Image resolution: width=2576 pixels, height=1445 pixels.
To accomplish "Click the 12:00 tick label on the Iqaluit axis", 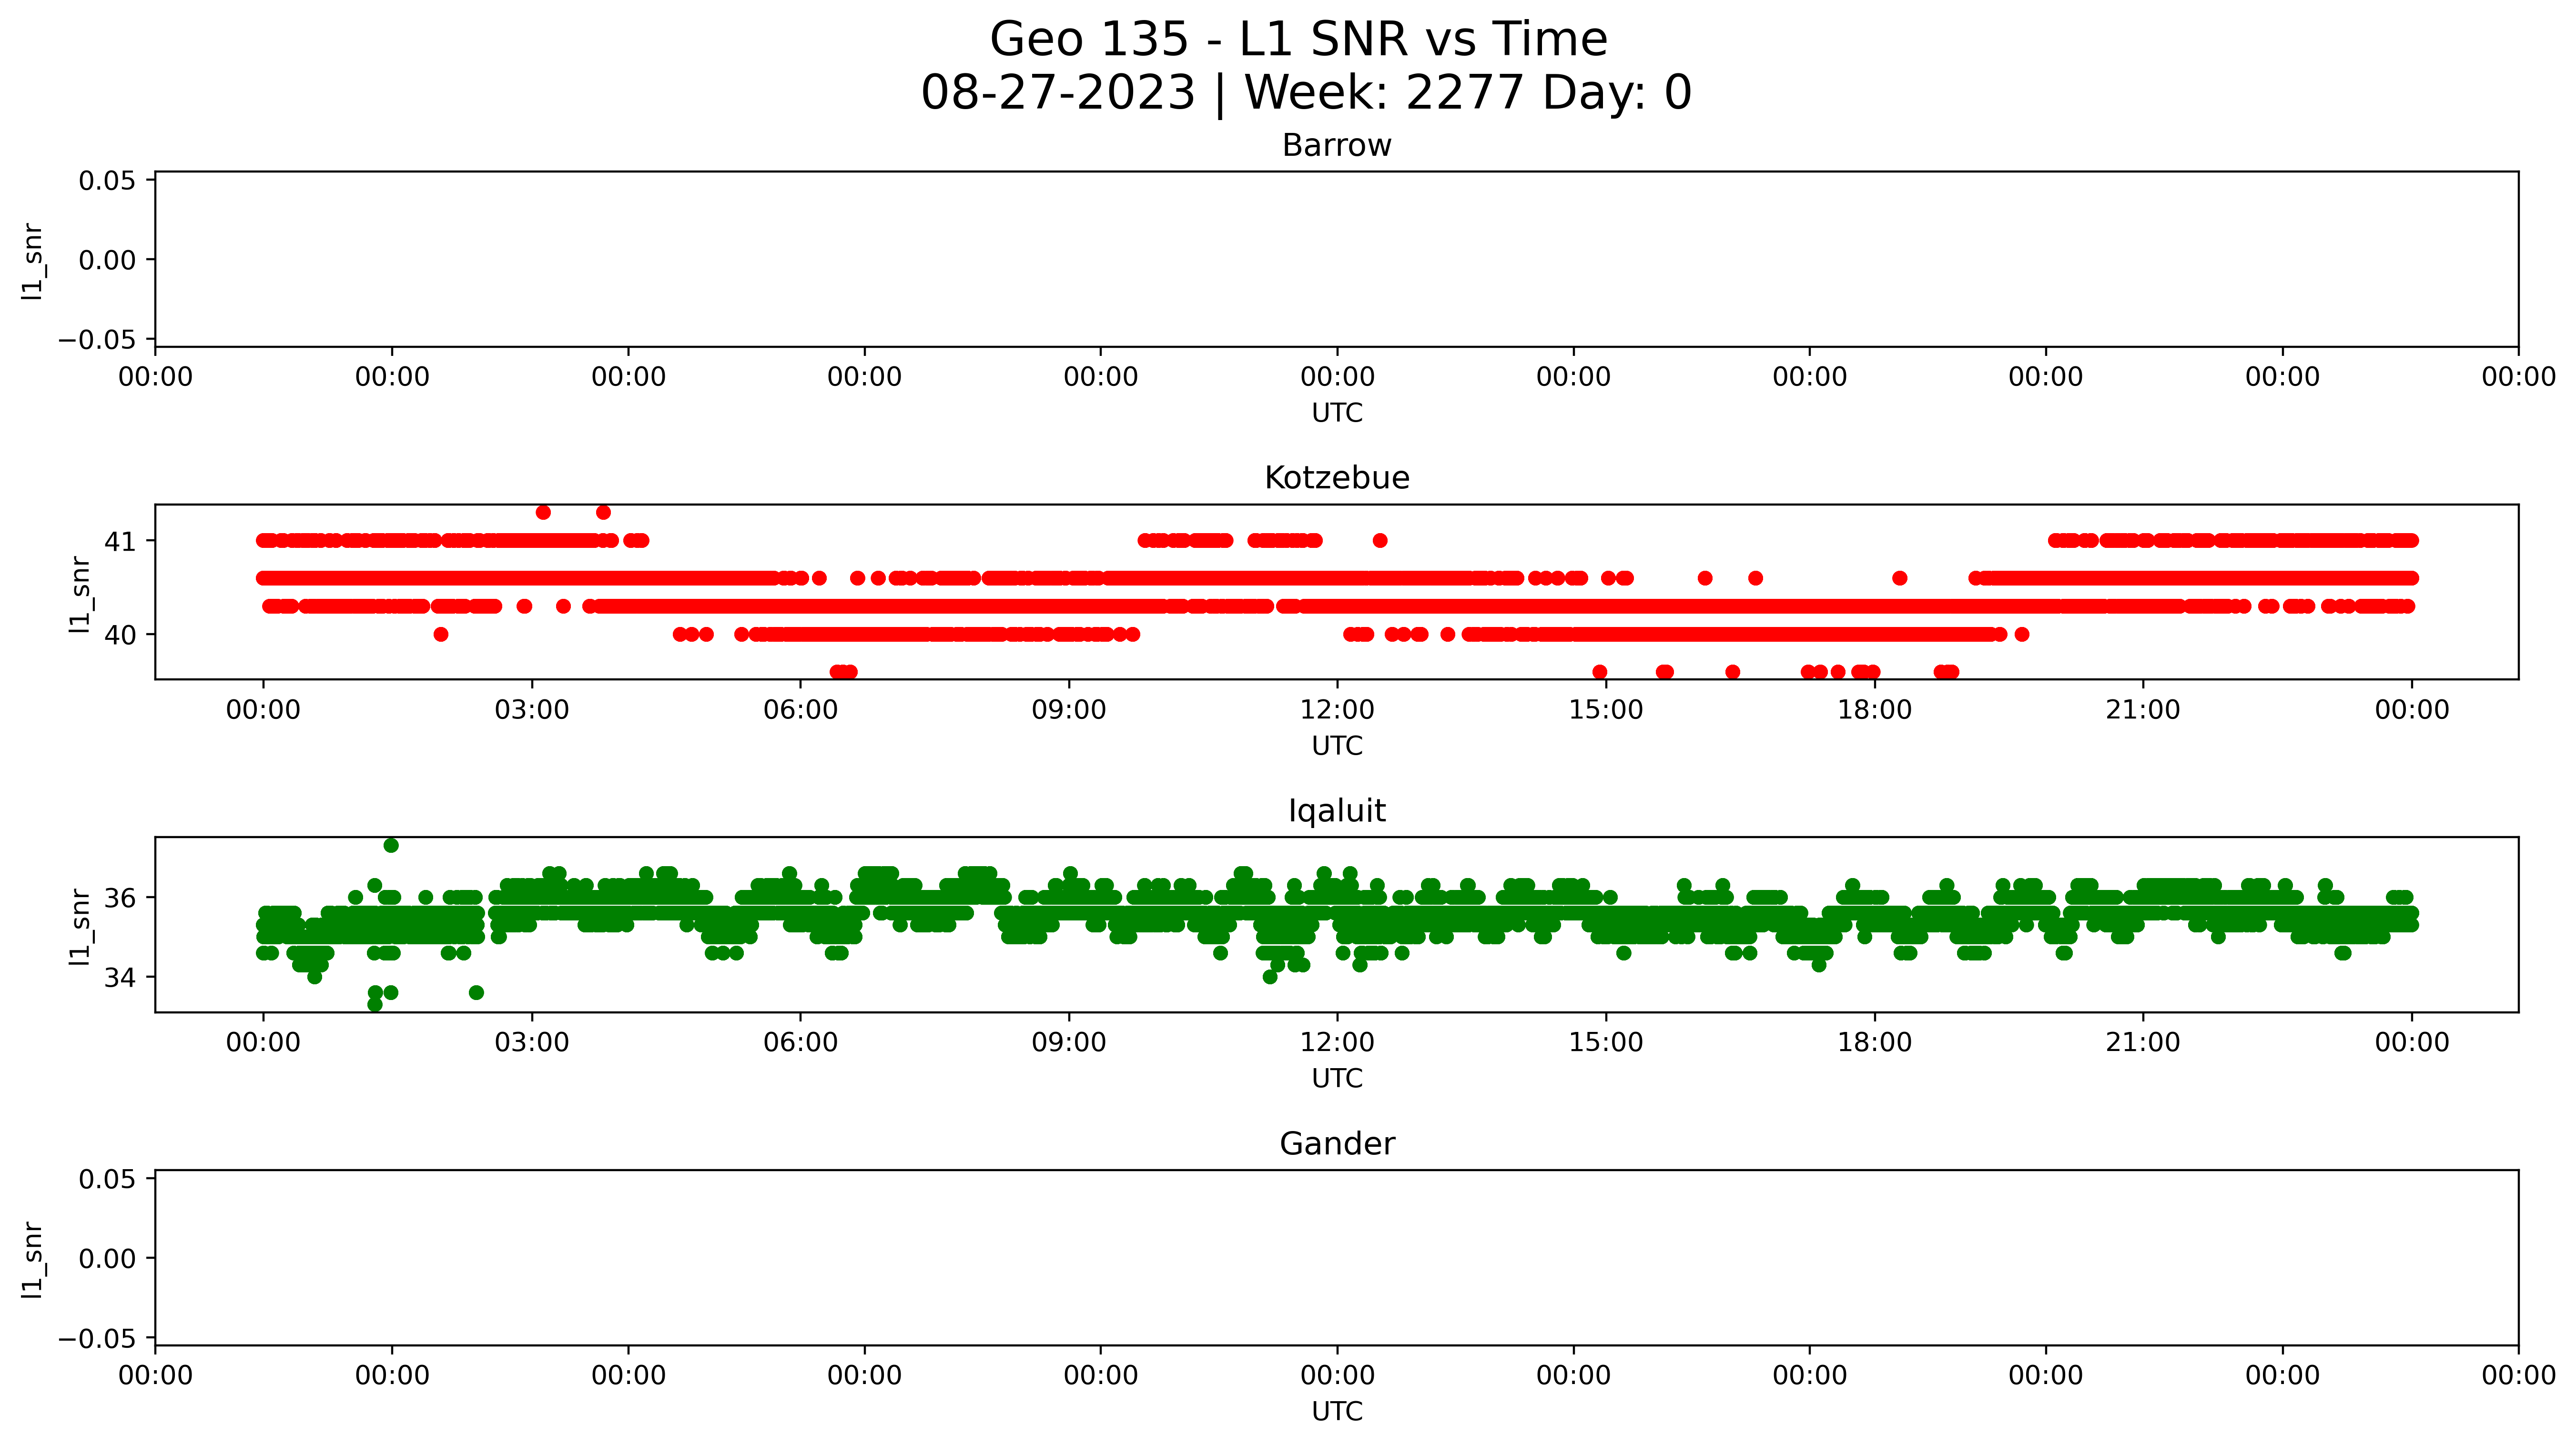I will pos(1337,1043).
